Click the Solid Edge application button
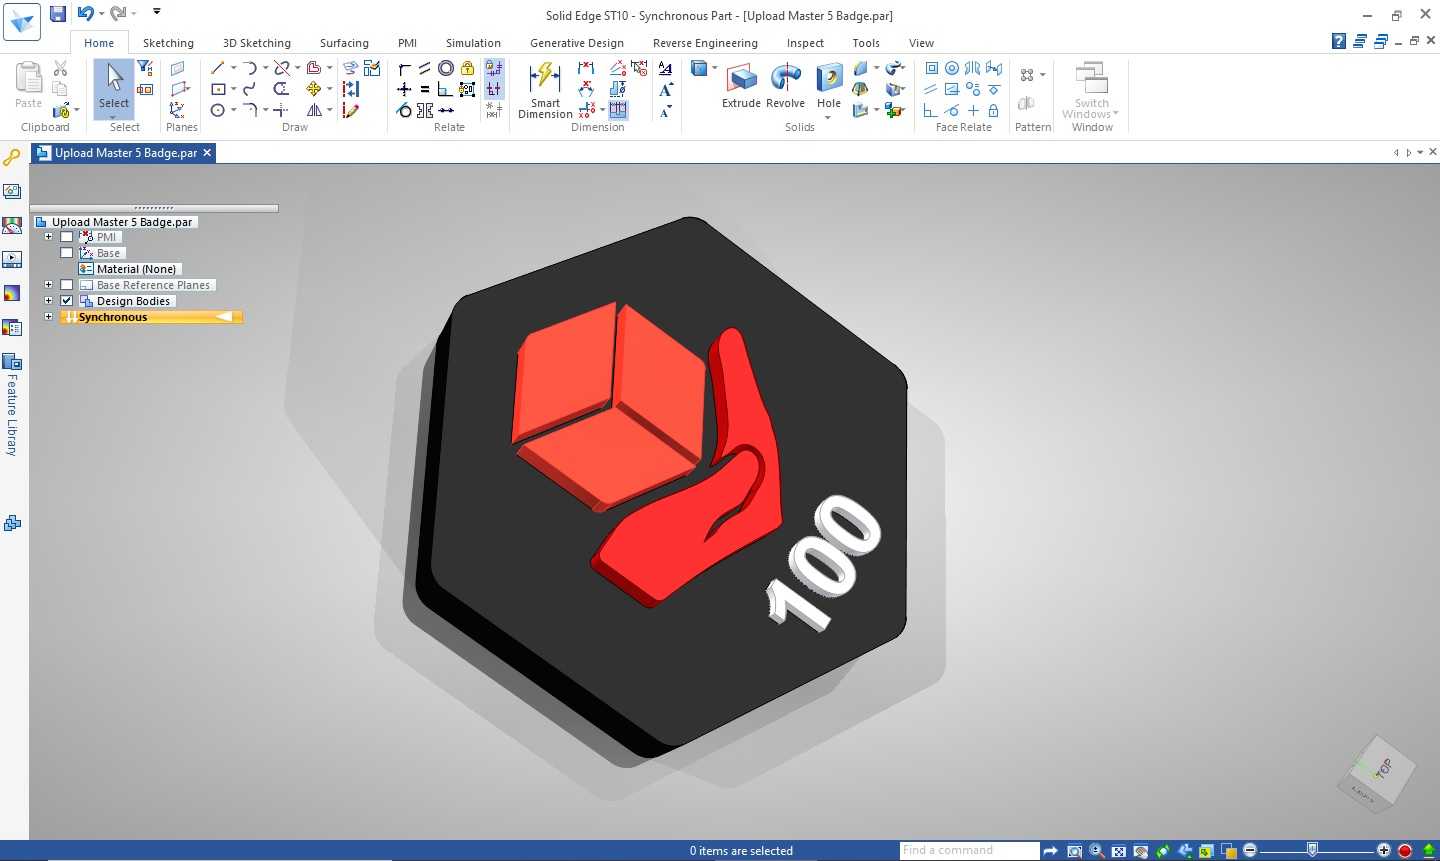This screenshot has height=861, width=1440. (22, 21)
